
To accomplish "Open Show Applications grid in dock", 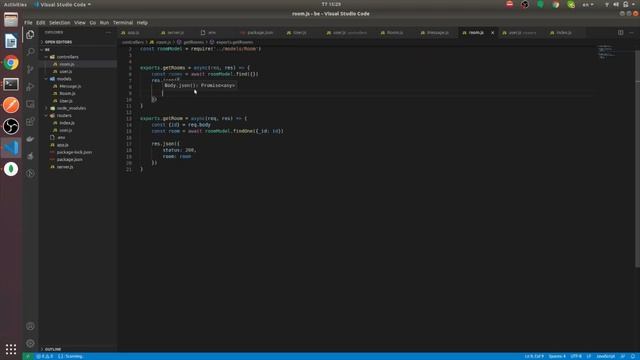I will pyautogui.click(x=11, y=349).
